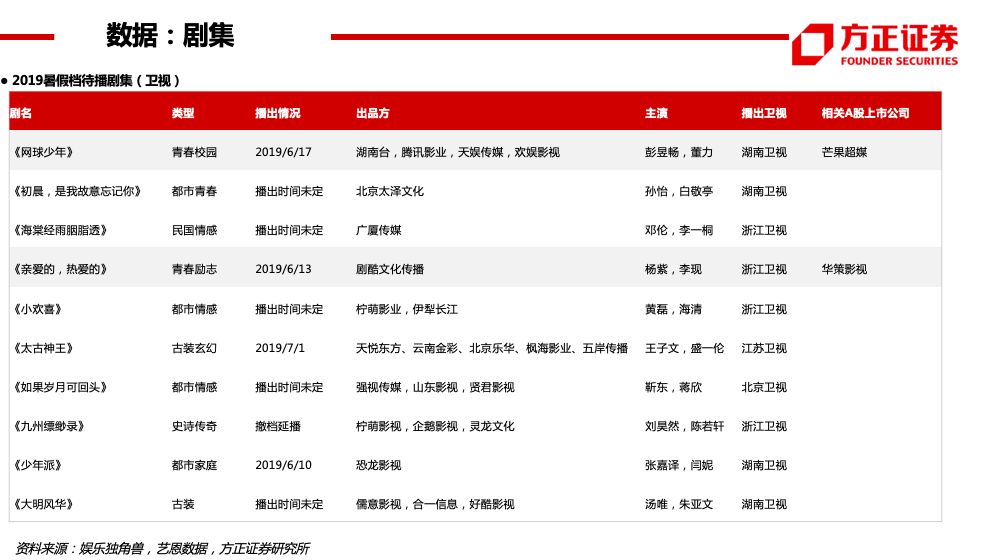Select drama title 《网球少年》
The height and width of the screenshot is (560, 1003).
43,152
